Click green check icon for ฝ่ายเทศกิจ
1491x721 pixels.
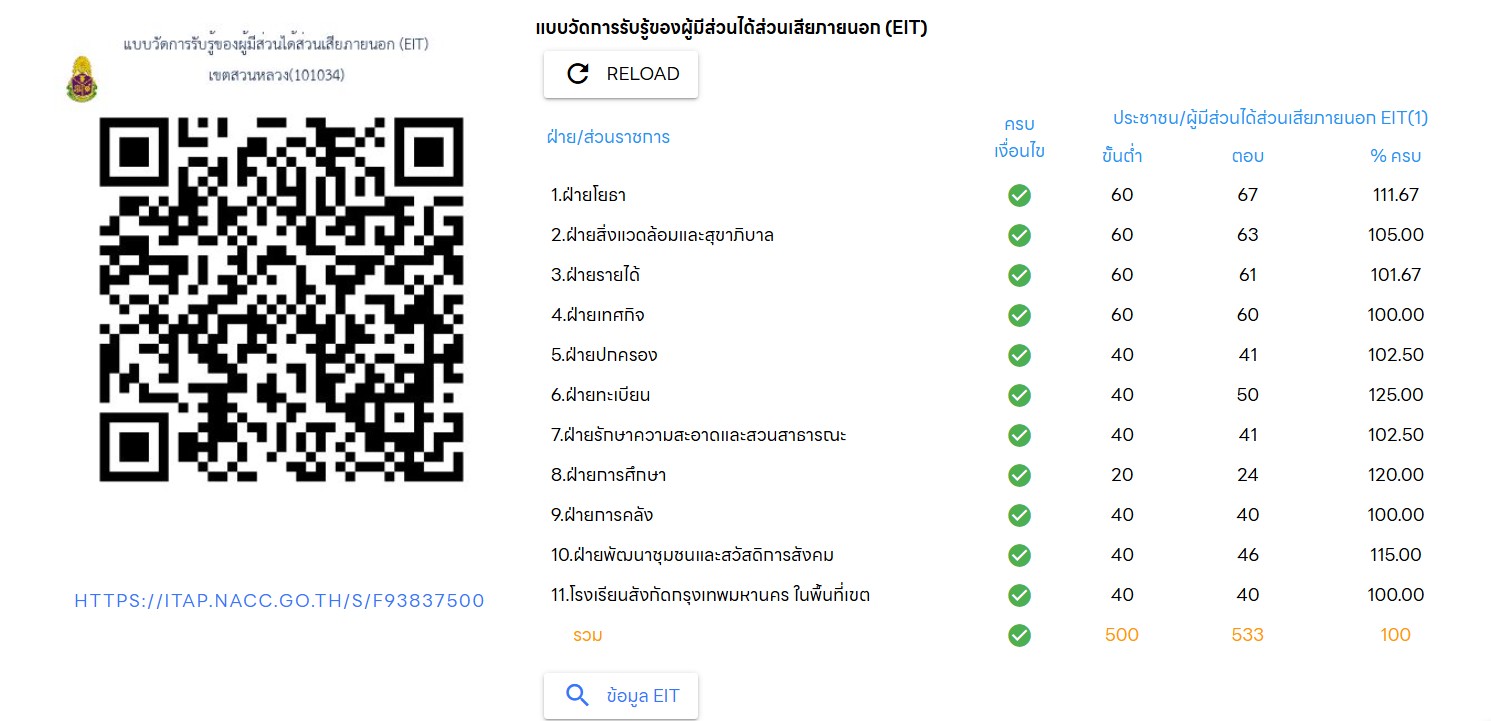click(1019, 315)
